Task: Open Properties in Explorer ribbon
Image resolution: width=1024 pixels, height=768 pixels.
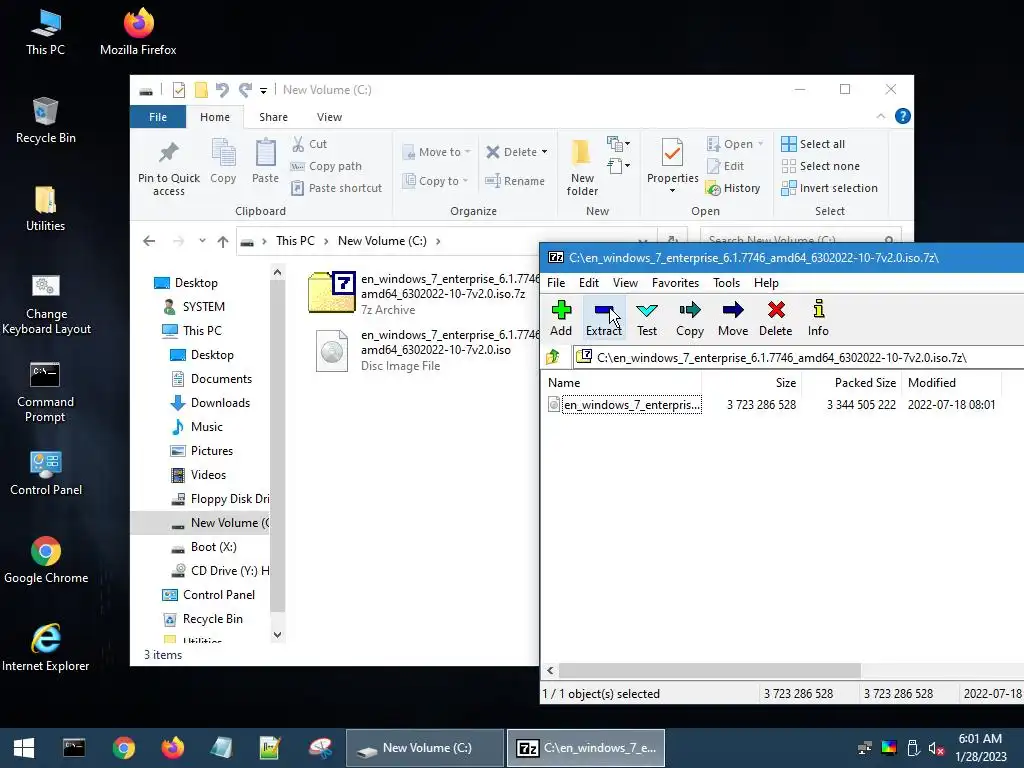Action: click(x=673, y=160)
